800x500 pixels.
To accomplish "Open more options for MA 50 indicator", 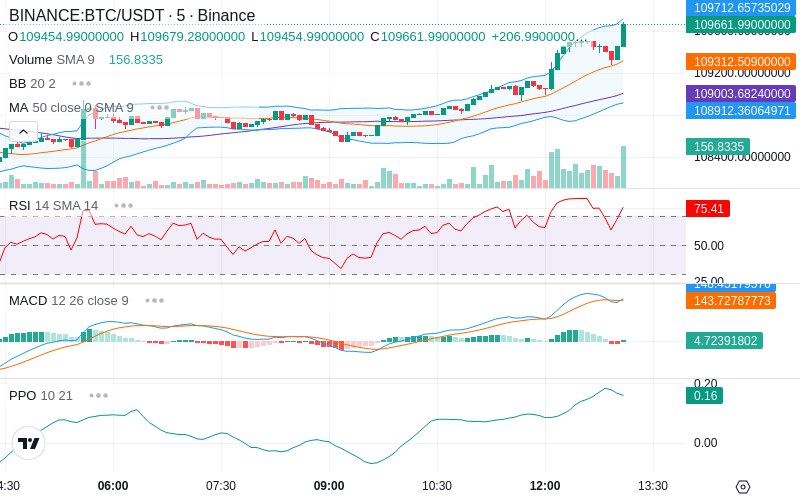I will coord(160,108).
